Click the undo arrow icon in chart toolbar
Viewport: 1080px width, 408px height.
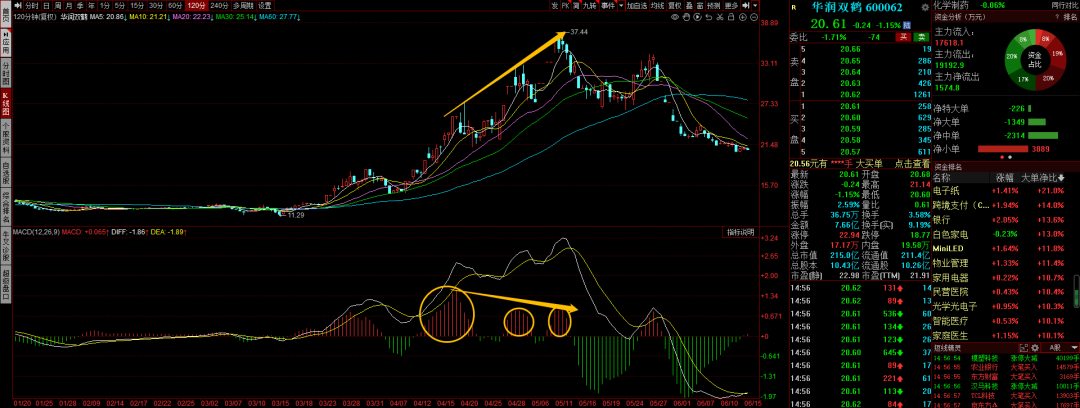(708, 17)
